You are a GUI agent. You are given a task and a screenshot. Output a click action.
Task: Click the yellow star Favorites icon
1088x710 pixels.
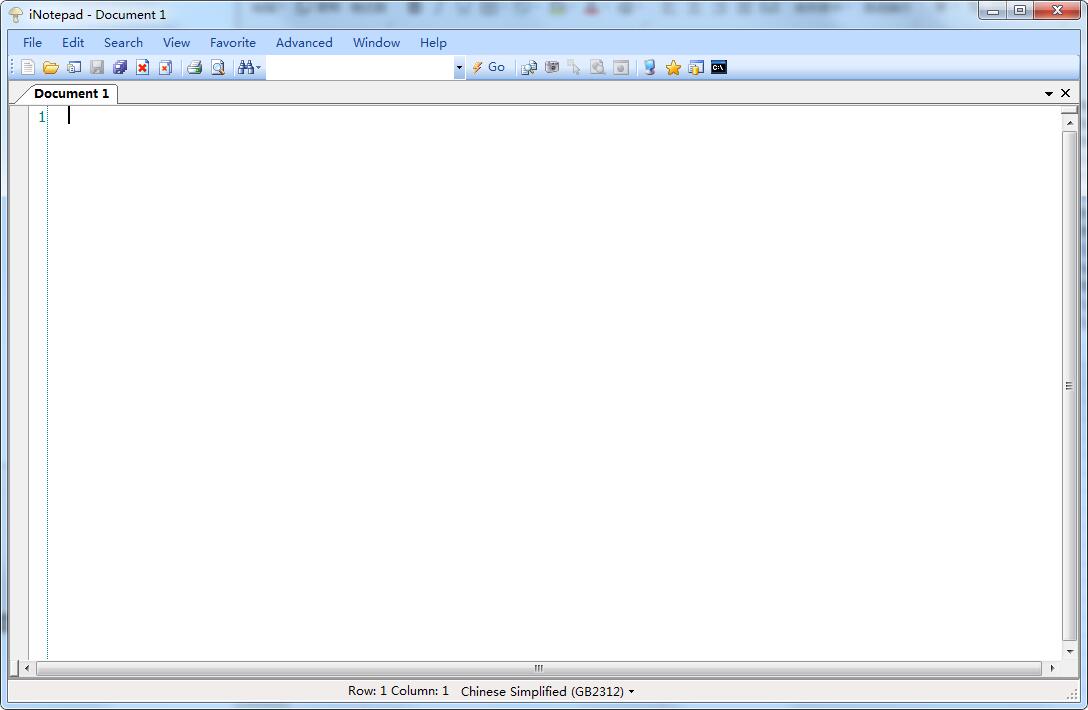coord(673,68)
